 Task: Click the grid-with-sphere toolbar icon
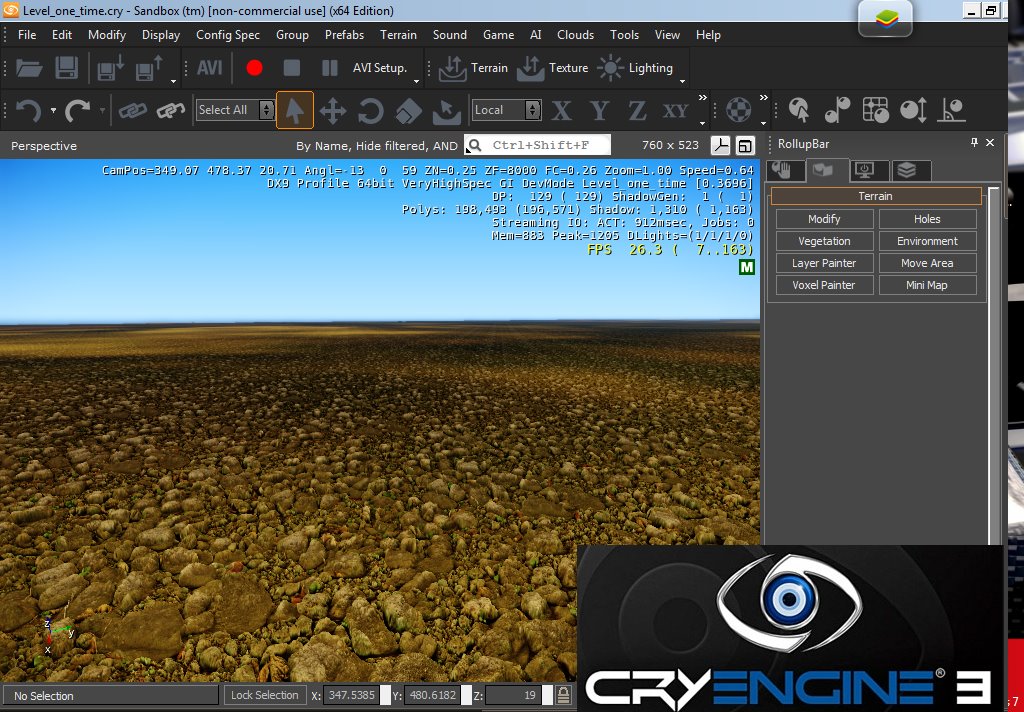[875, 110]
